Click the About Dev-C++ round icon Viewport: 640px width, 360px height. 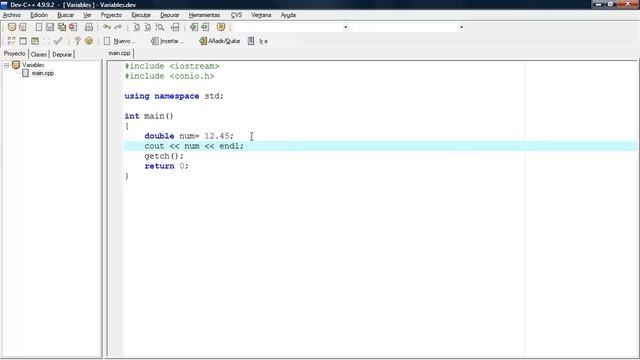[89, 41]
